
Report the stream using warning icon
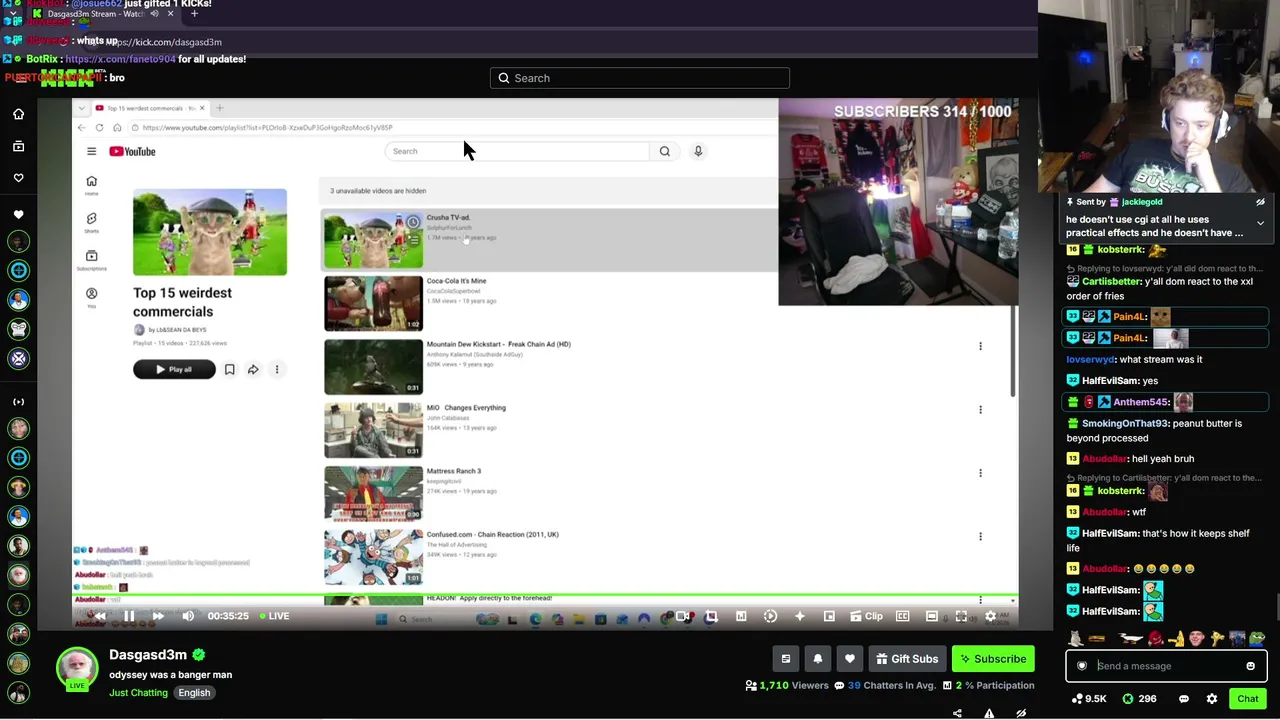coord(989,714)
